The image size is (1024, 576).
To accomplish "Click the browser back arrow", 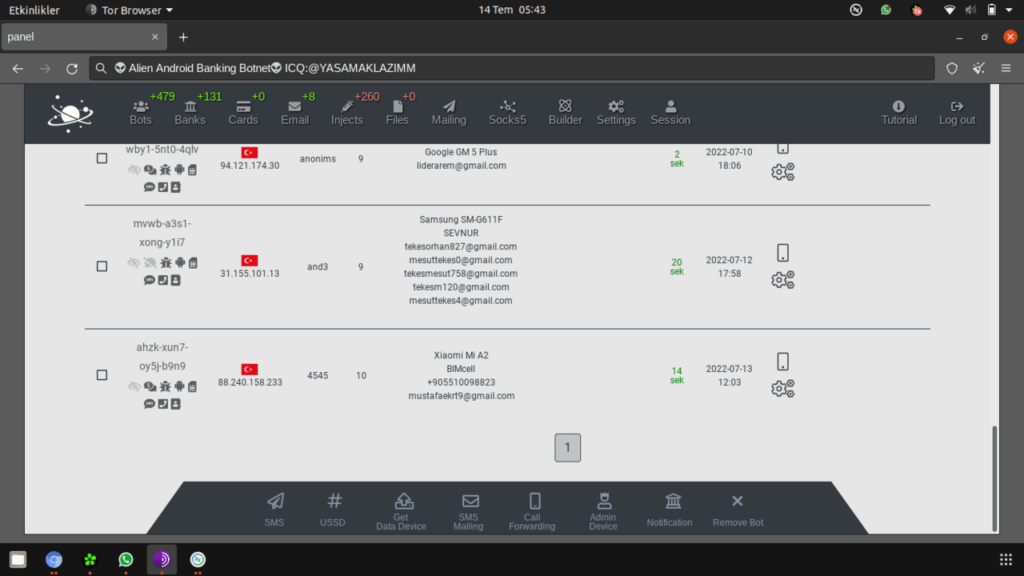I will click(x=18, y=68).
